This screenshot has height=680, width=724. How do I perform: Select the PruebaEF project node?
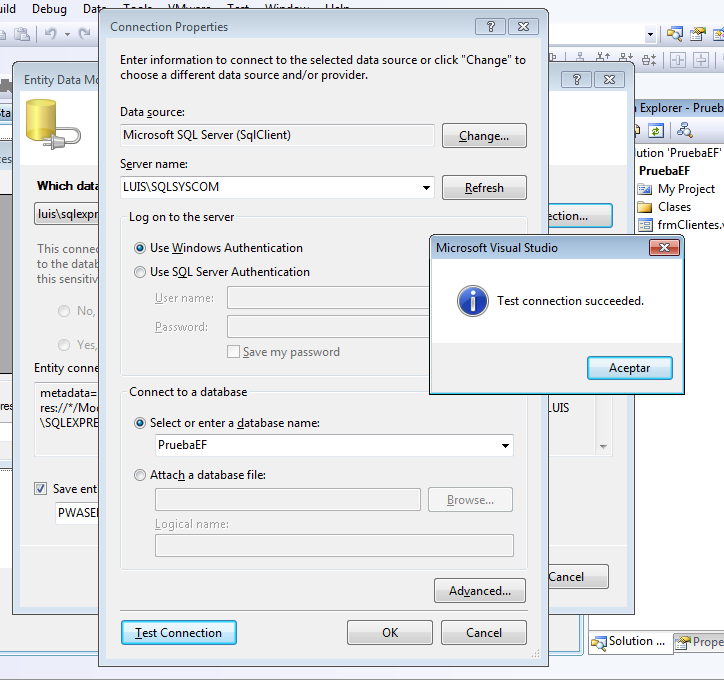[664, 171]
